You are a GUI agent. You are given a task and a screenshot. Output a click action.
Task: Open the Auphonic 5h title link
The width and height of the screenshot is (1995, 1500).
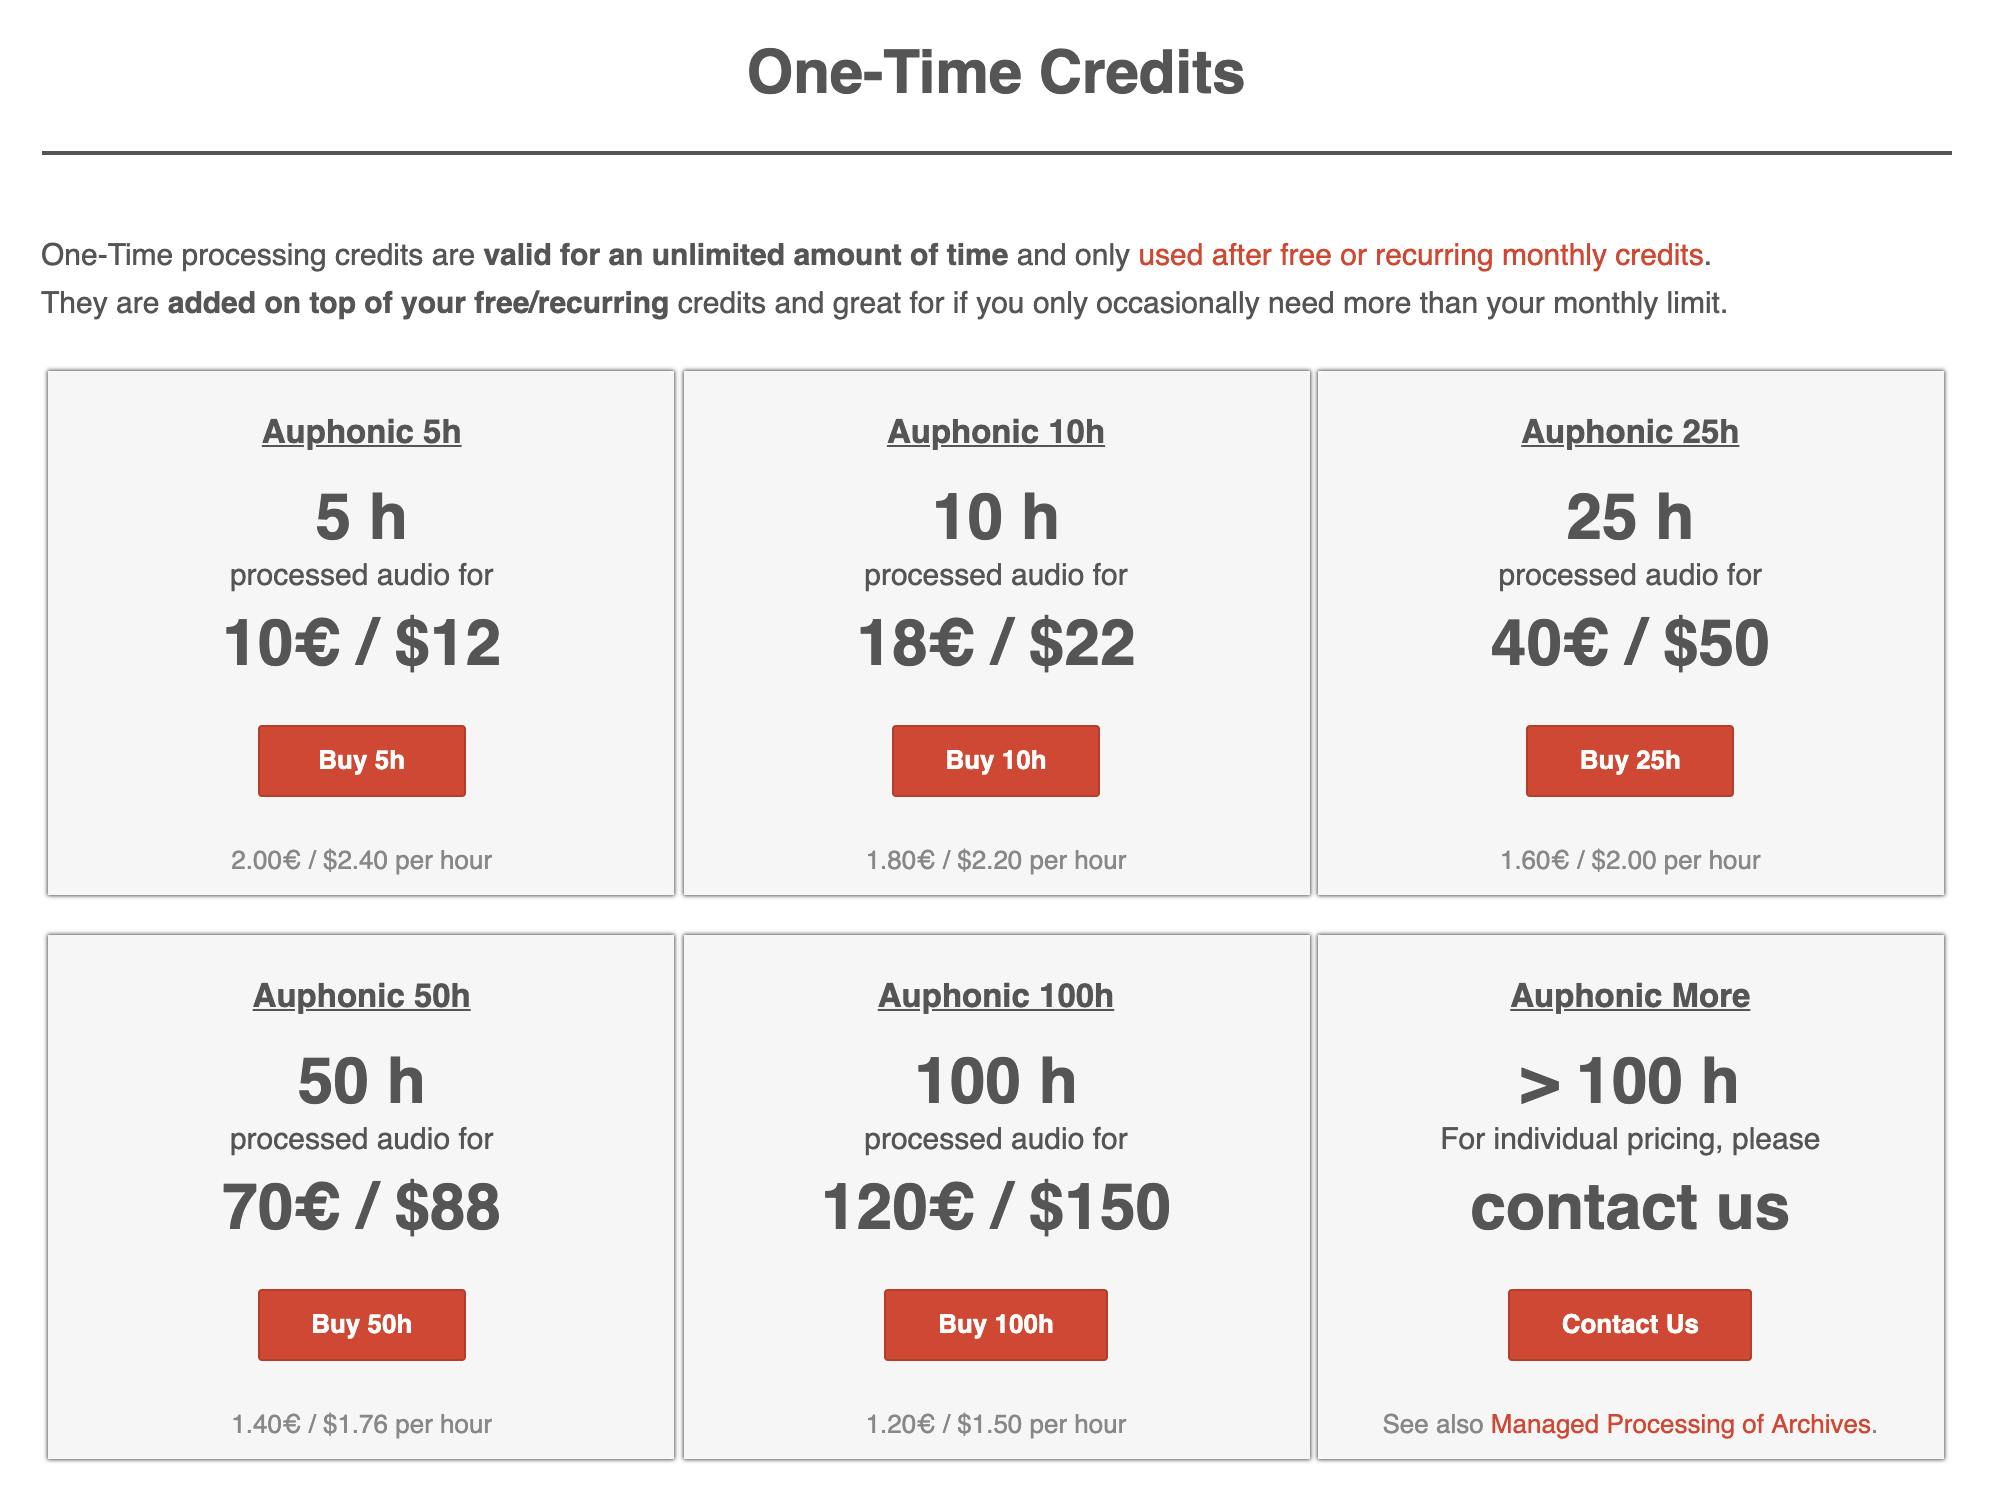[361, 432]
